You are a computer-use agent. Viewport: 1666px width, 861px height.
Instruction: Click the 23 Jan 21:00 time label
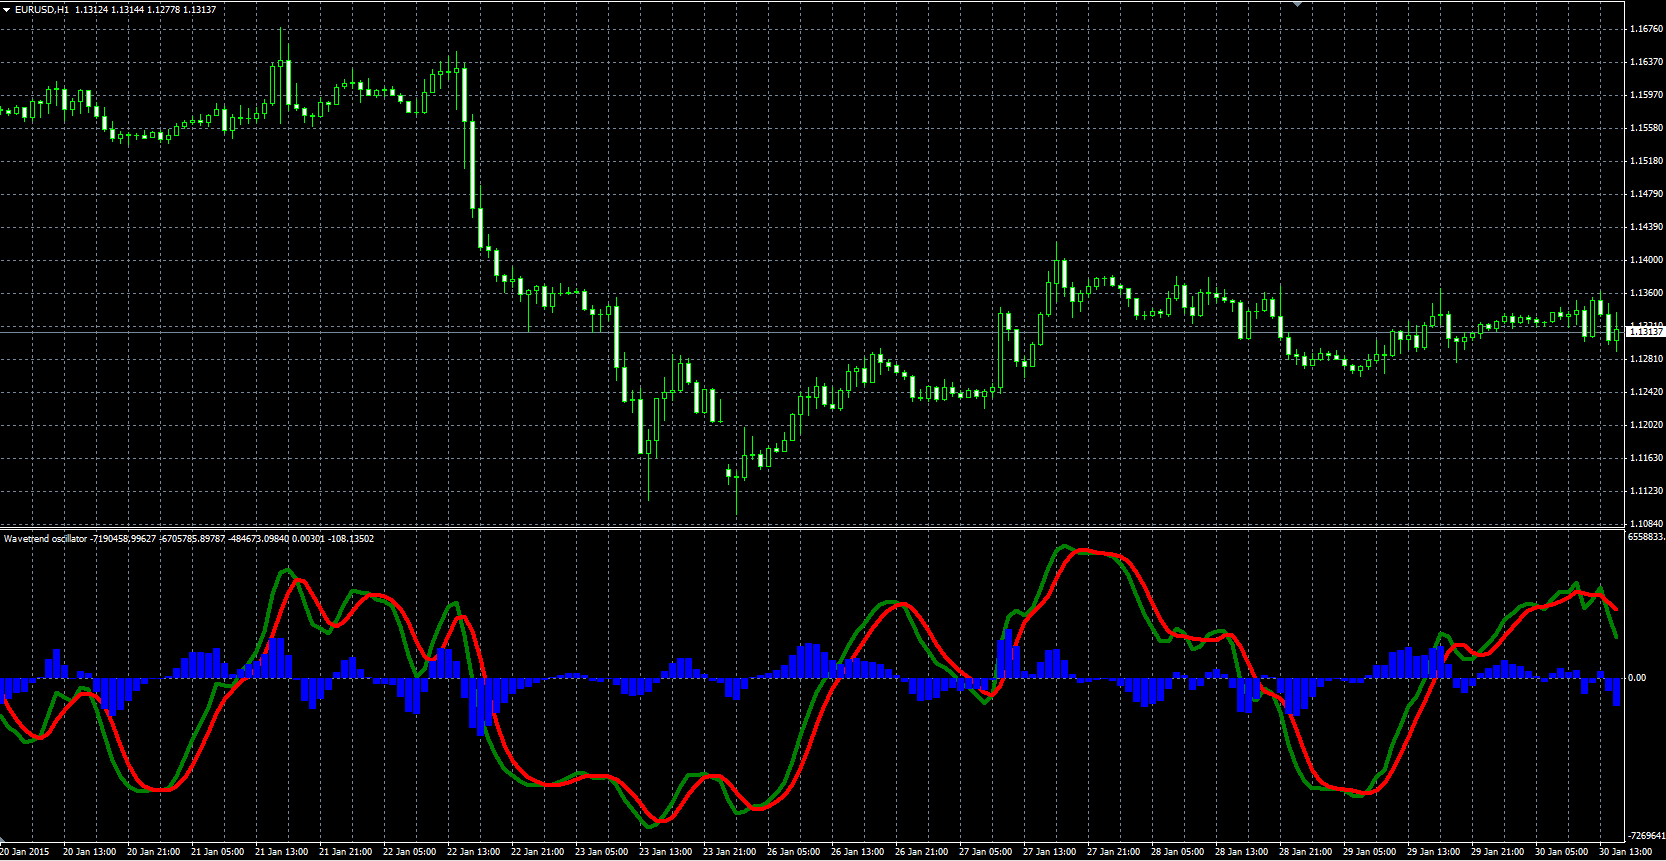729,852
